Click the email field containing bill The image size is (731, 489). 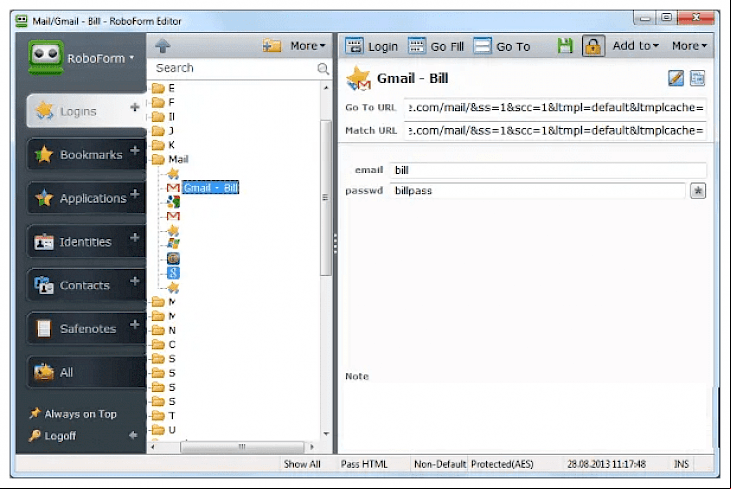[548, 170]
